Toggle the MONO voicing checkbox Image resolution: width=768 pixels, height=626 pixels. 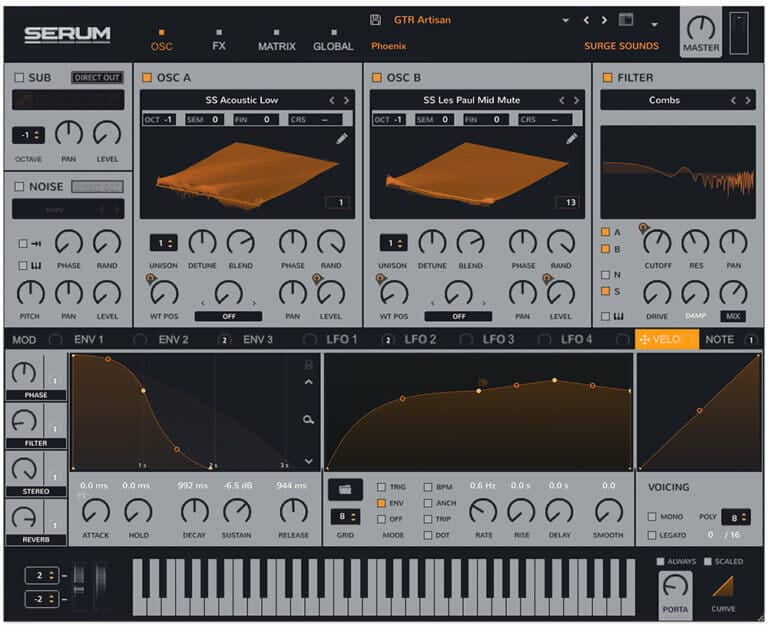(x=652, y=517)
